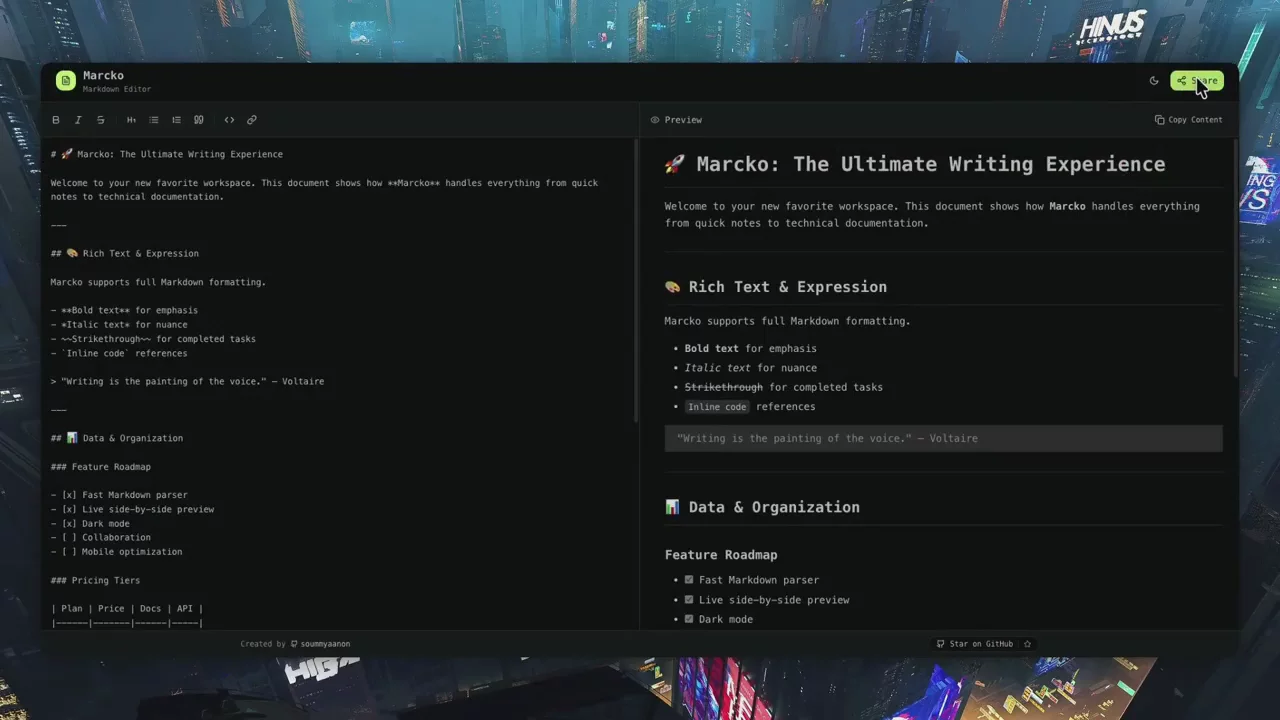Click editor line '## 📊 Data & Organization'
Screen dimensions: 1280x720
click(117, 438)
